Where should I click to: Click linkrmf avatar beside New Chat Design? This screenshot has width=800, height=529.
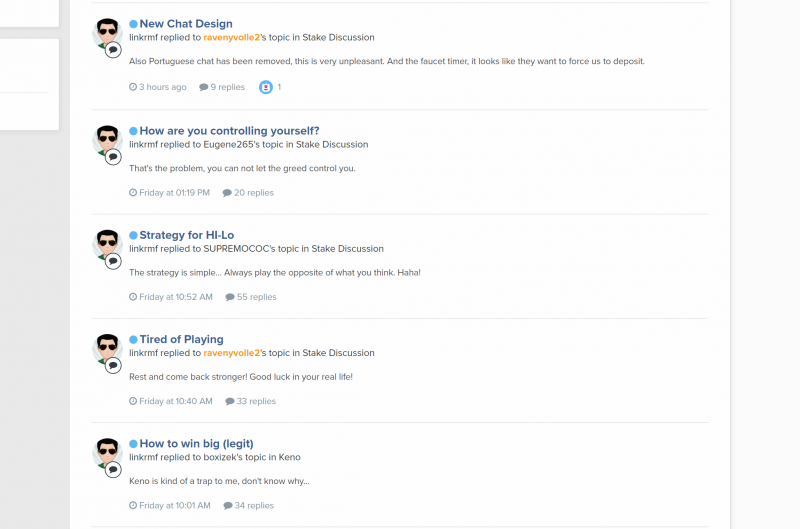[107, 33]
